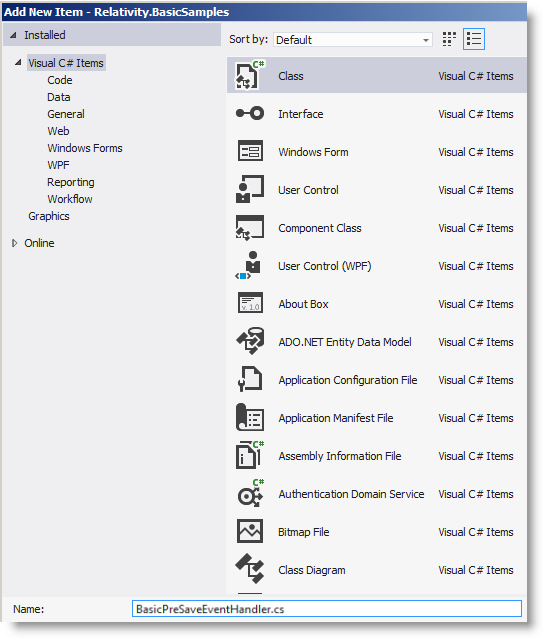This screenshot has height=638, width=543.
Task: Click the 'Interface' template name
Action: (x=301, y=114)
